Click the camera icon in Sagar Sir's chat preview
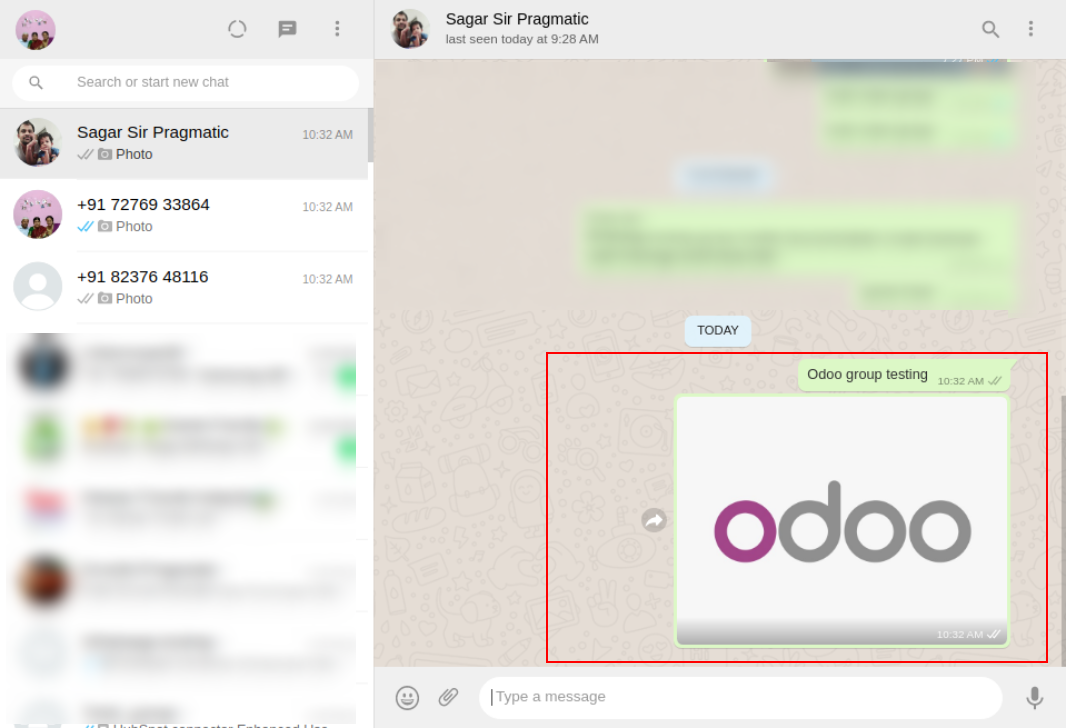1066x728 pixels. (x=105, y=154)
